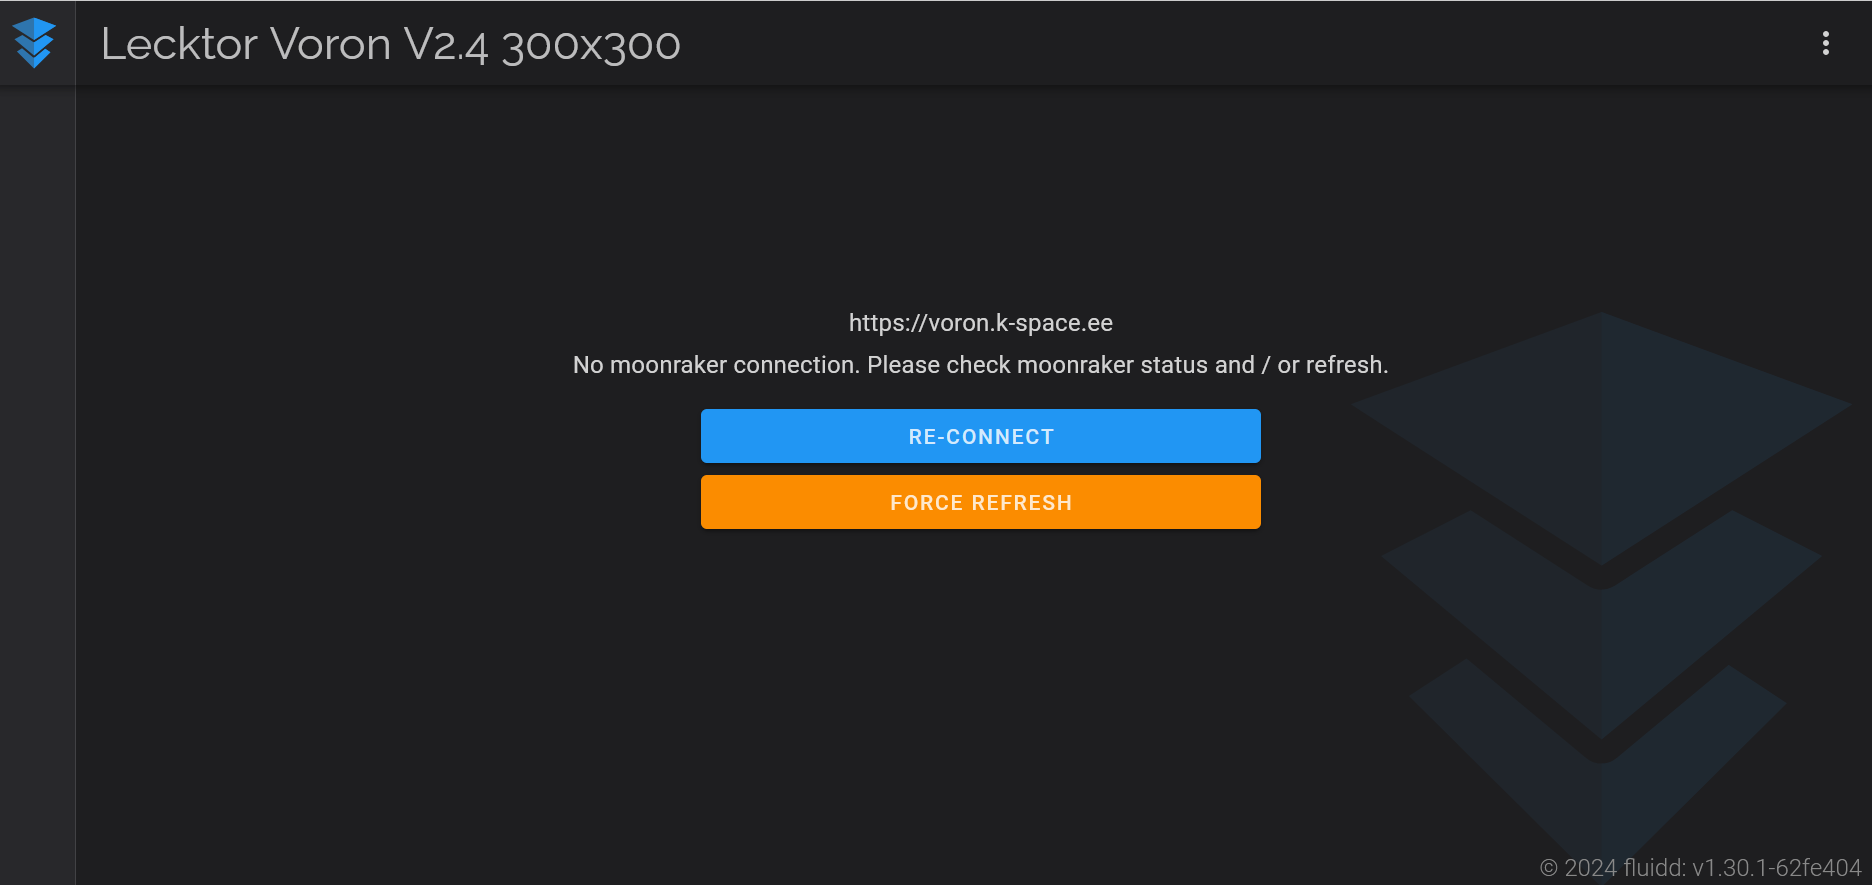Screen dimensions: 1872x885
Task: Click the FORCE REFRESH button
Action: coord(981,502)
